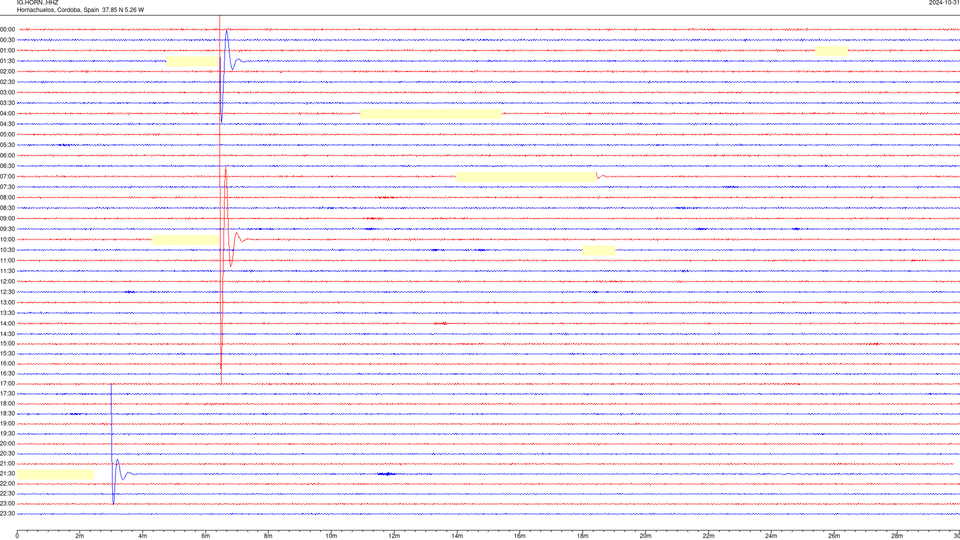The image size is (960, 540).
Task: Select the 08:00 time row label
Action: tap(7, 197)
